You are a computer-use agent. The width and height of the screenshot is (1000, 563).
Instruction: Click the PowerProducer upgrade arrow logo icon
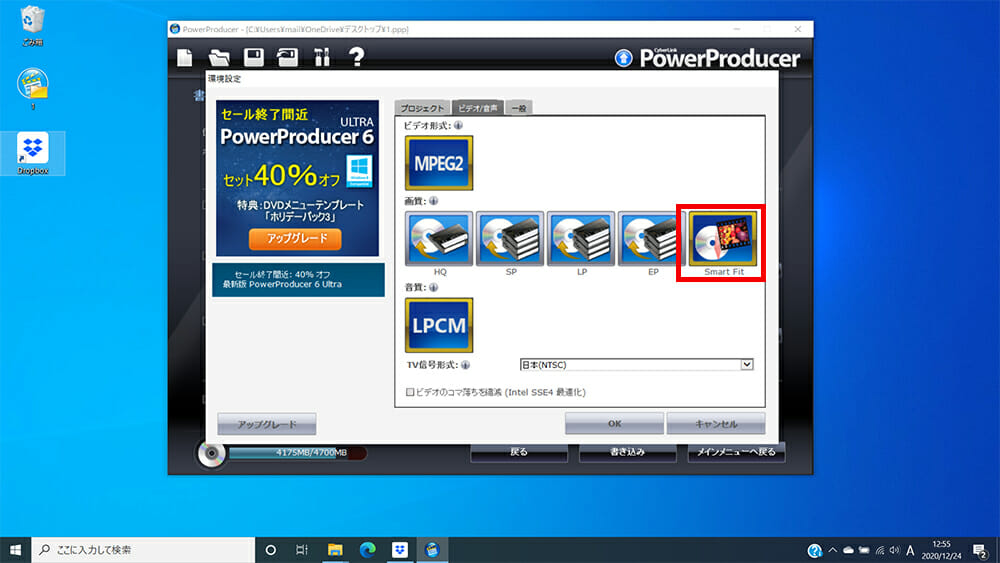[x=623, y=58]
